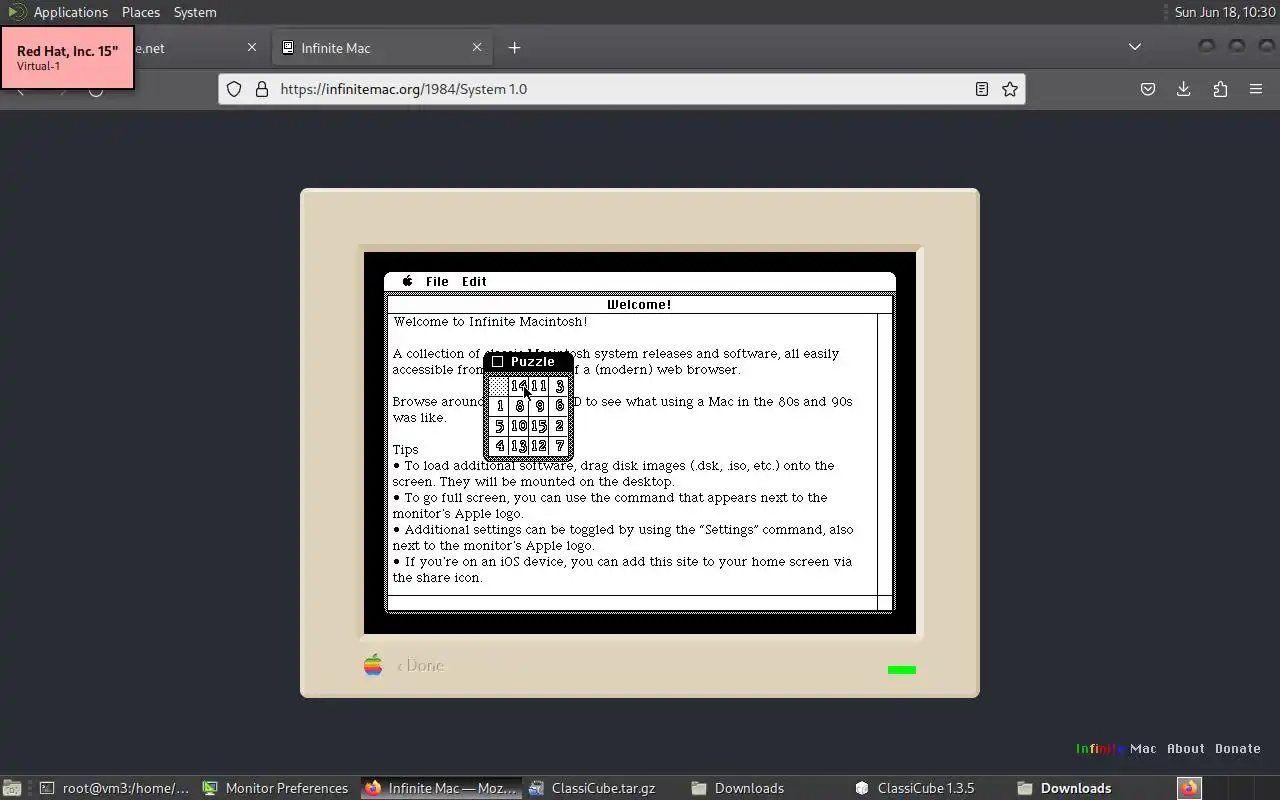Click the site security padlock icon
Viewport: 1280px width, 800px height.
262,89
